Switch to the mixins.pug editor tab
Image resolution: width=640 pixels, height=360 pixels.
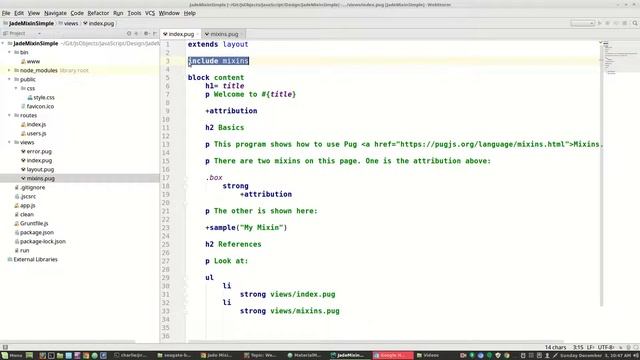pyautogui.click(x=224, y=34)
